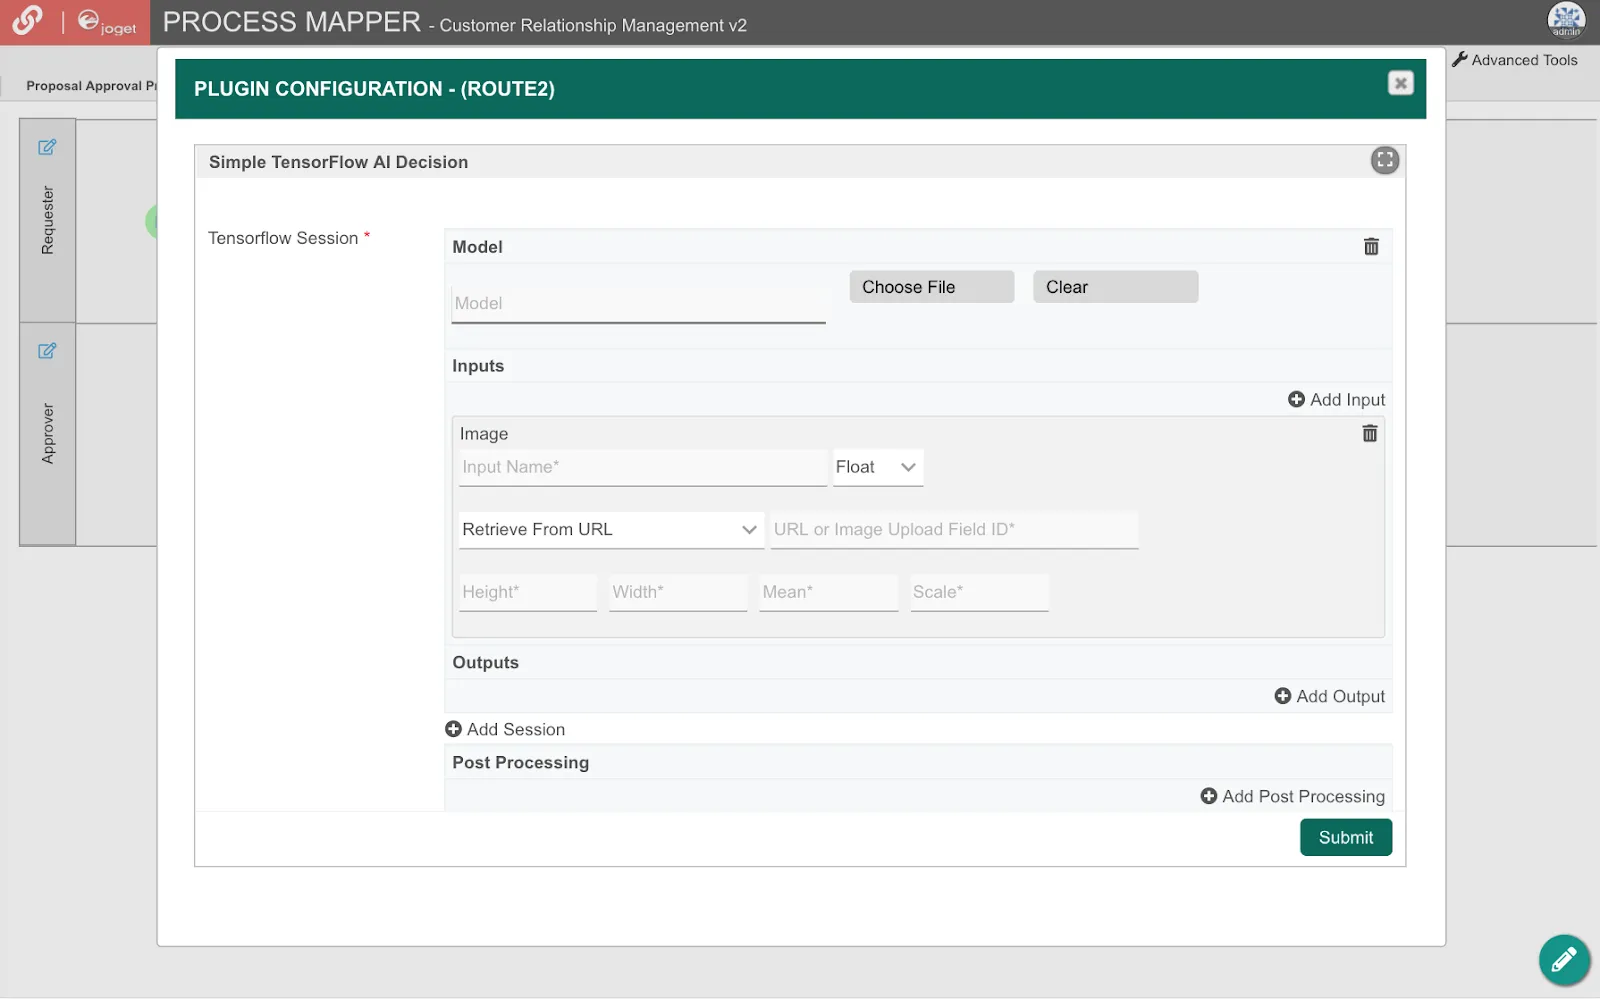This screenshot has height=999, width=1600.
Task: Remove the Image input with trash icon
Action: [1369, 433]
